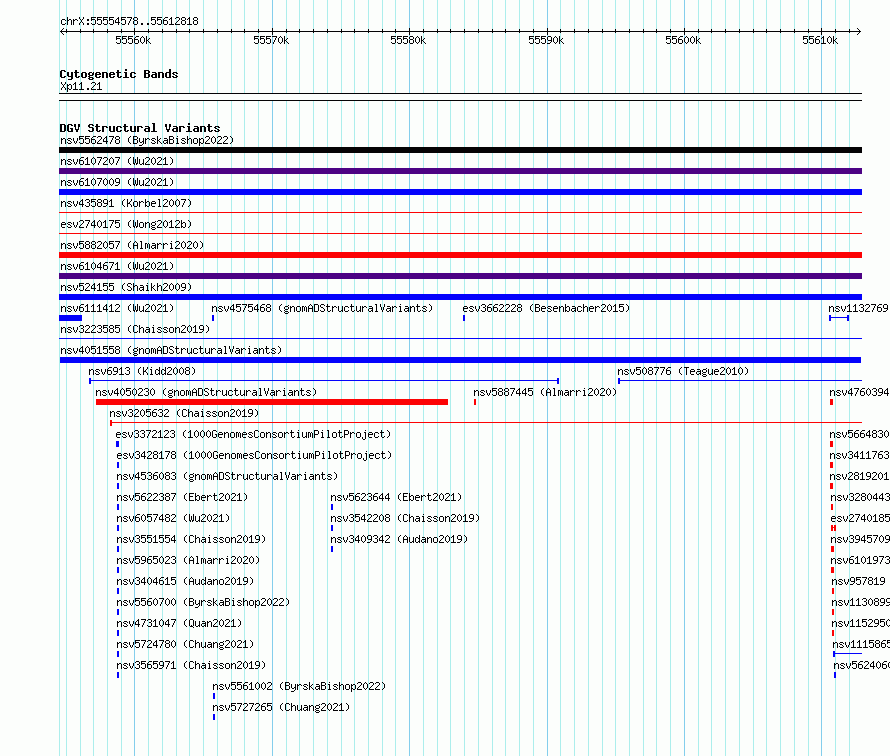
Task: Click the thick blue nsv524155 bar
Action: click(x=460, y=297)
